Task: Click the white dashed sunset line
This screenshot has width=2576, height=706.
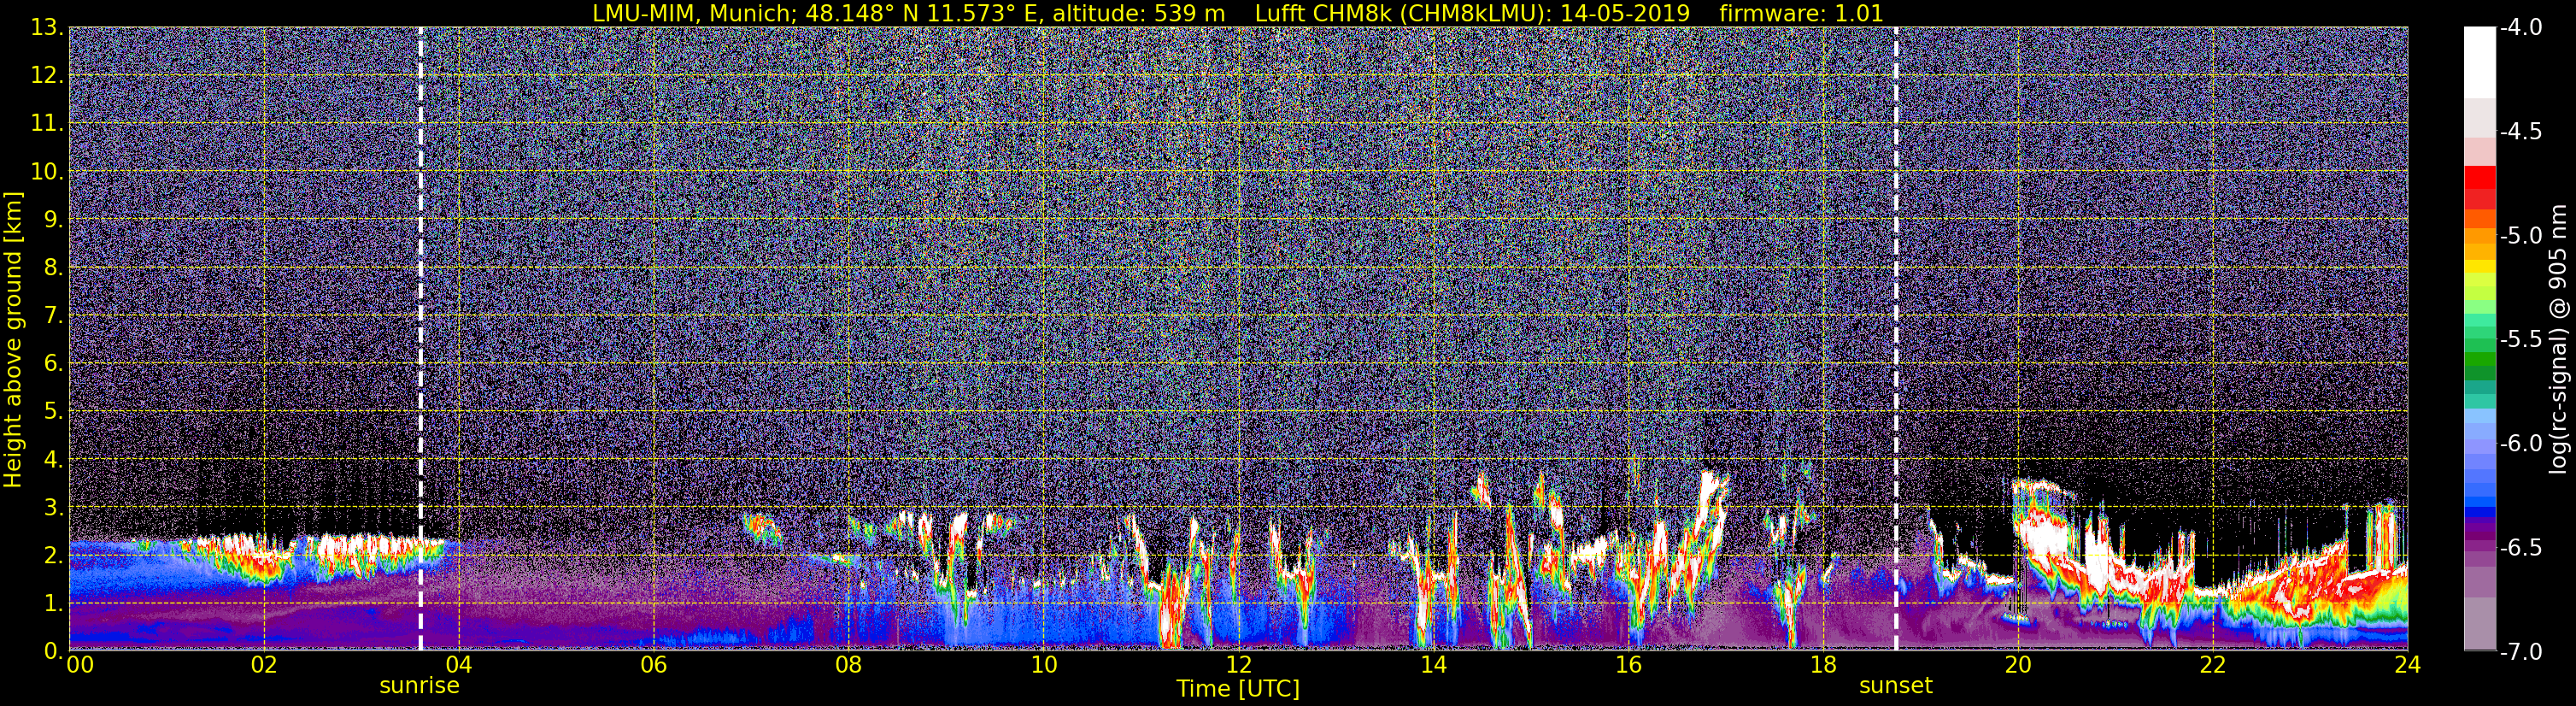Action: (x=1895, y=338)
